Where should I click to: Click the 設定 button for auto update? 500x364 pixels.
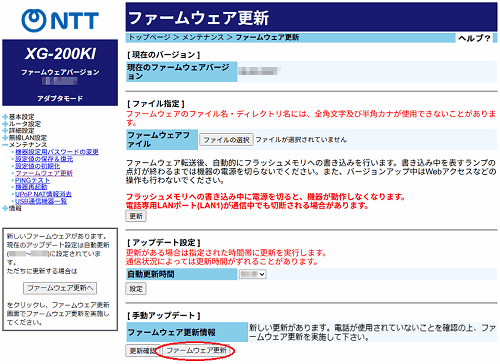pyautogui.click(x=136, y=289)
